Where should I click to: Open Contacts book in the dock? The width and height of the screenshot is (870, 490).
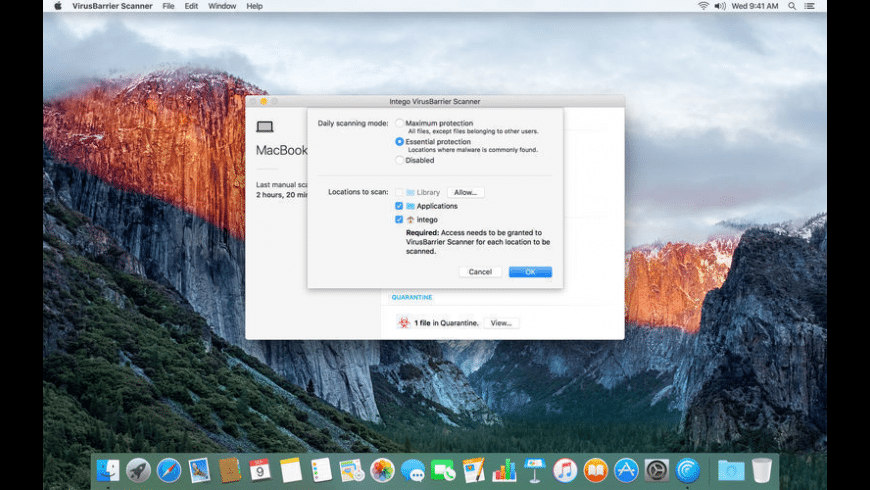(x=230, y=471)
